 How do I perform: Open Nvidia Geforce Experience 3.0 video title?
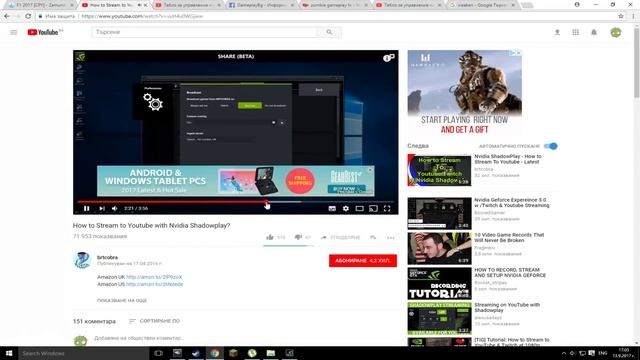coord(511,203)
